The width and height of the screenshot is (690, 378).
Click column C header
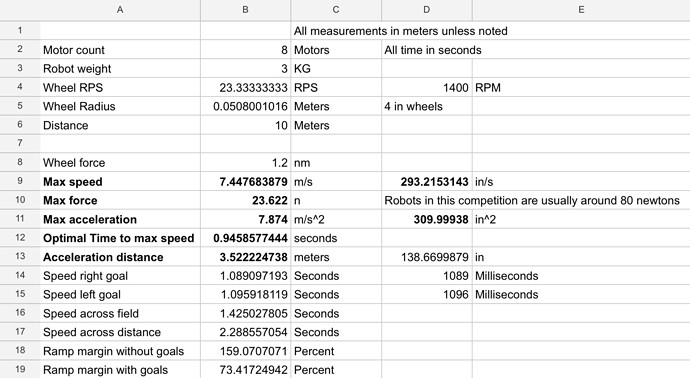(x=336, y=10)
